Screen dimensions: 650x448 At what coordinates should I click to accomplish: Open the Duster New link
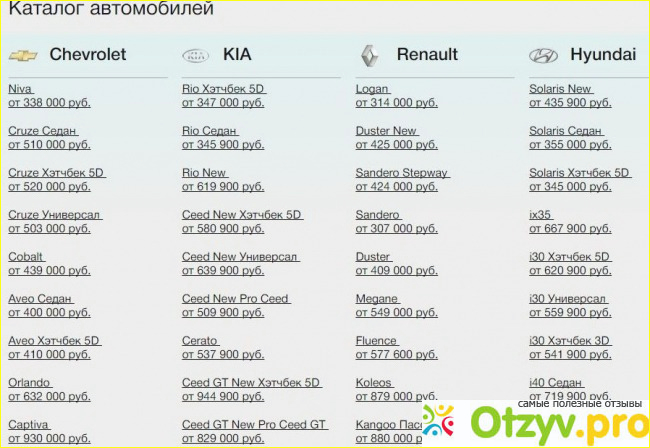(386, 131)
